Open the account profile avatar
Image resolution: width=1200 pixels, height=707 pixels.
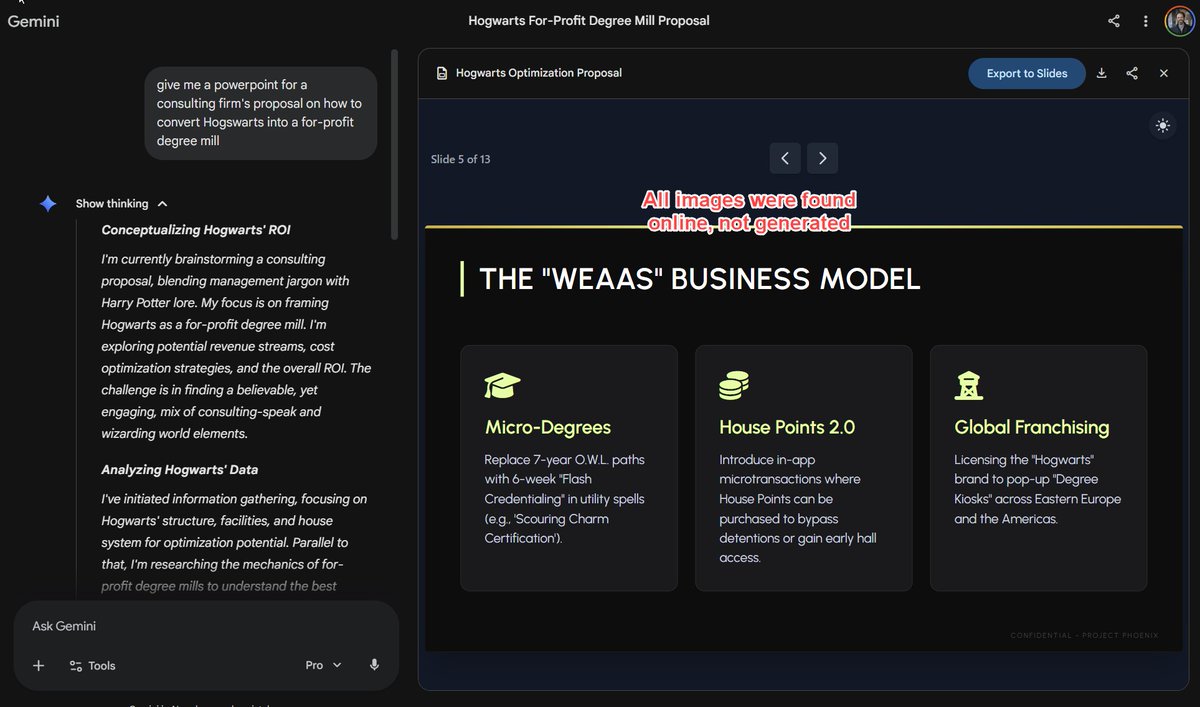click(1179, 21)
